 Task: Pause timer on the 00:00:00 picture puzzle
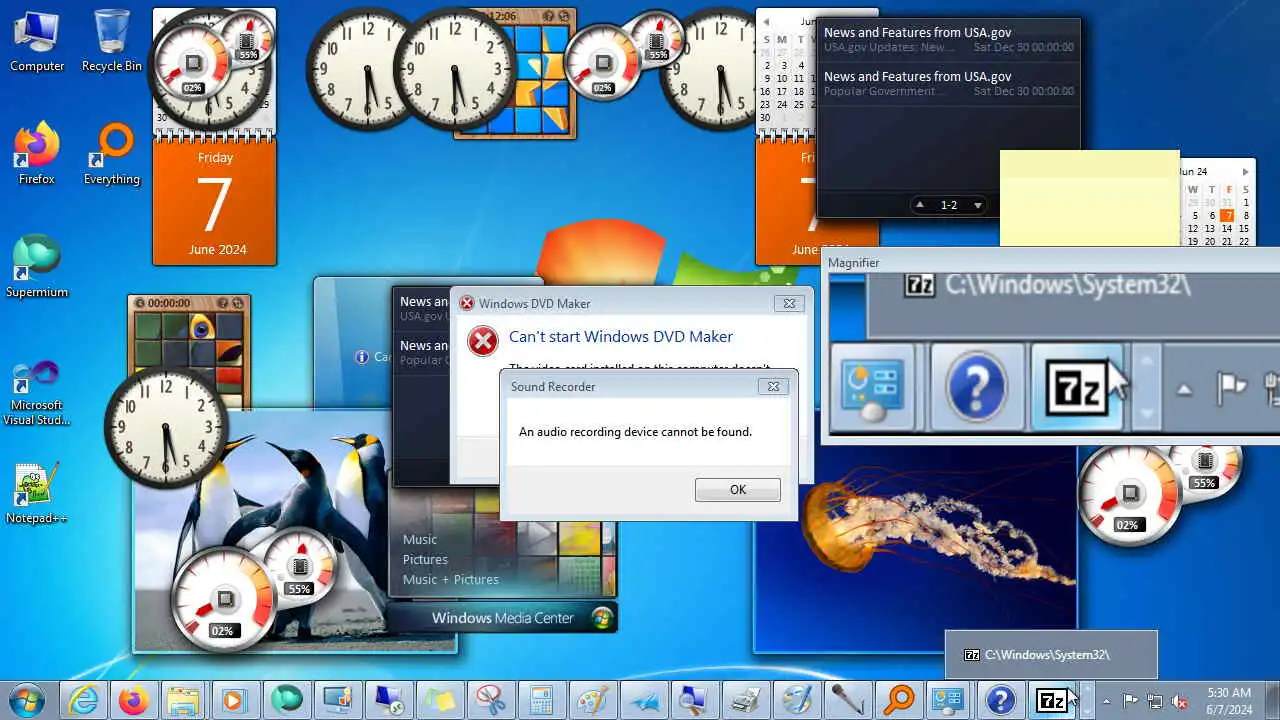[x=141, y=303]
